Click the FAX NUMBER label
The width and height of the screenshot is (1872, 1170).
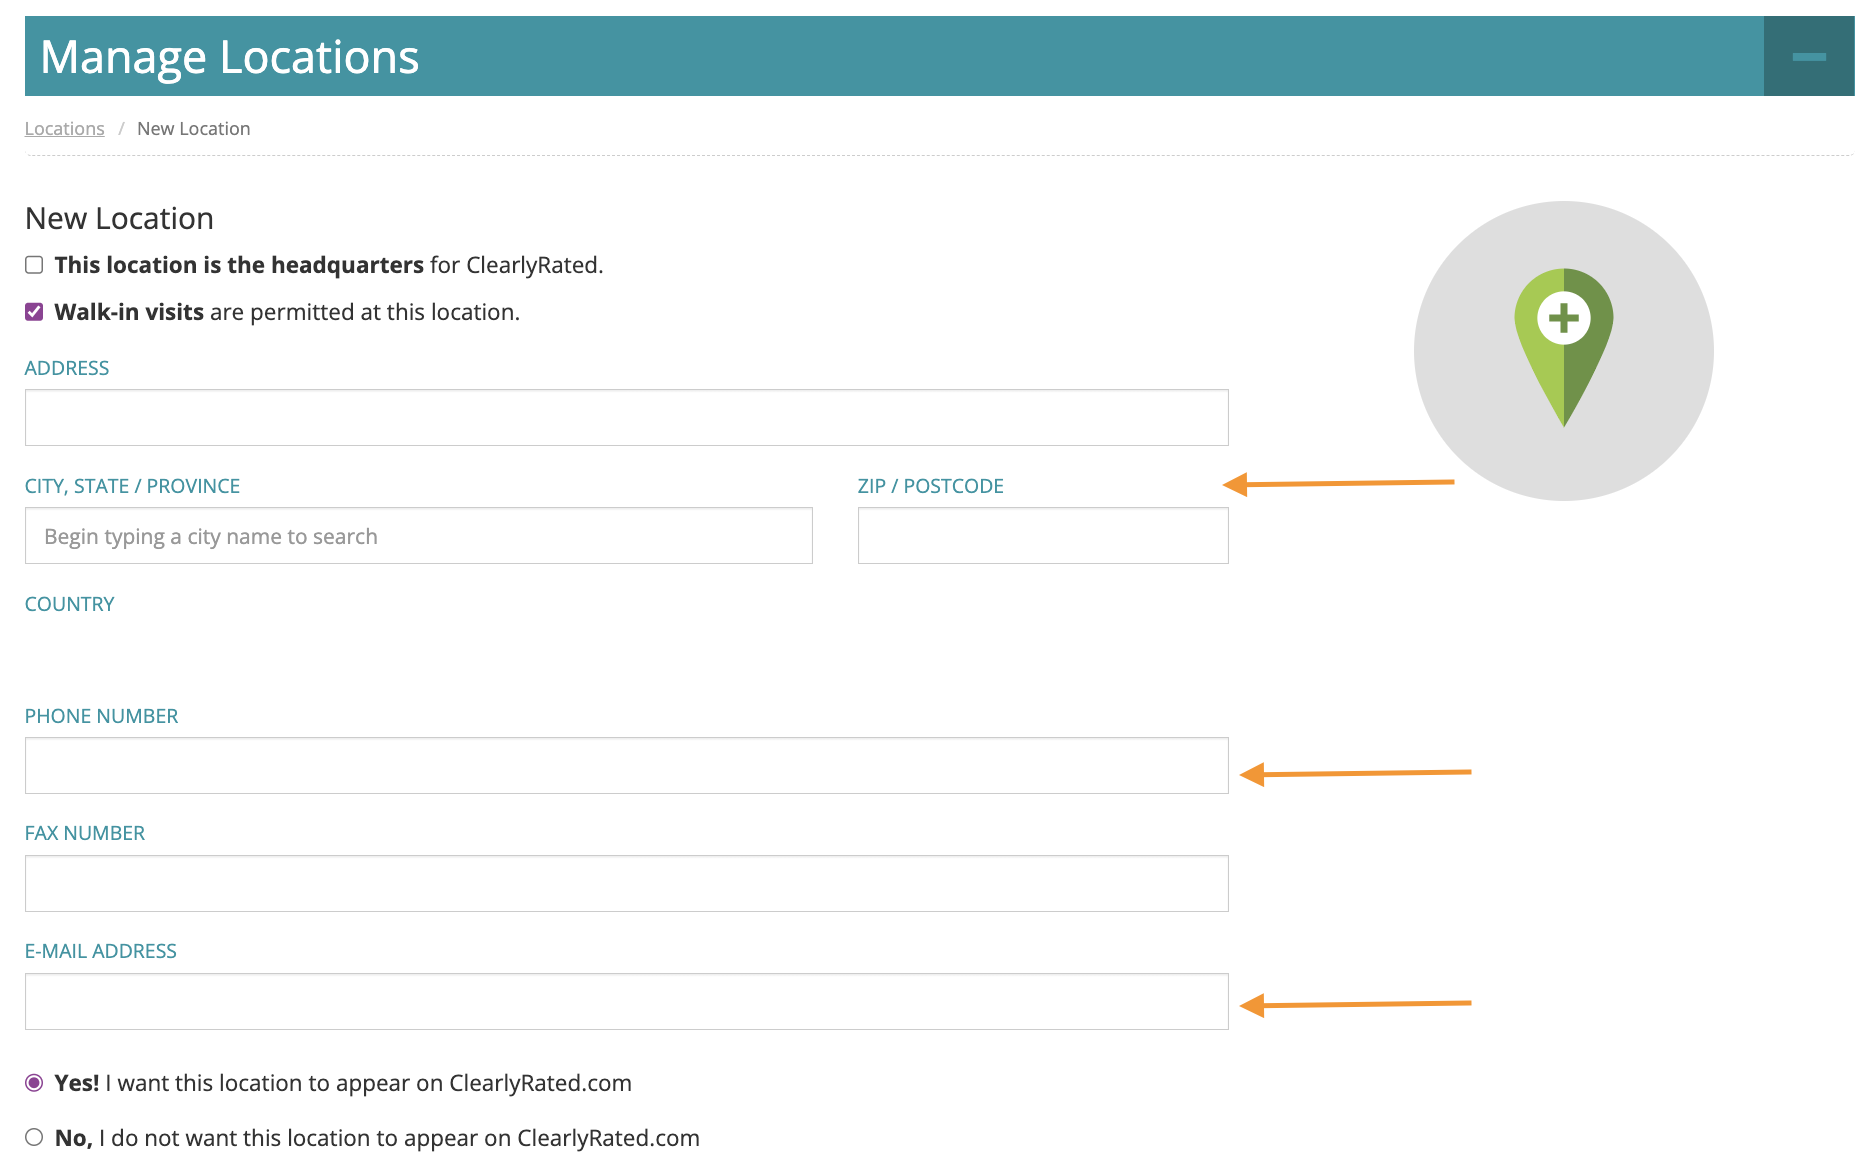point(85,833)
